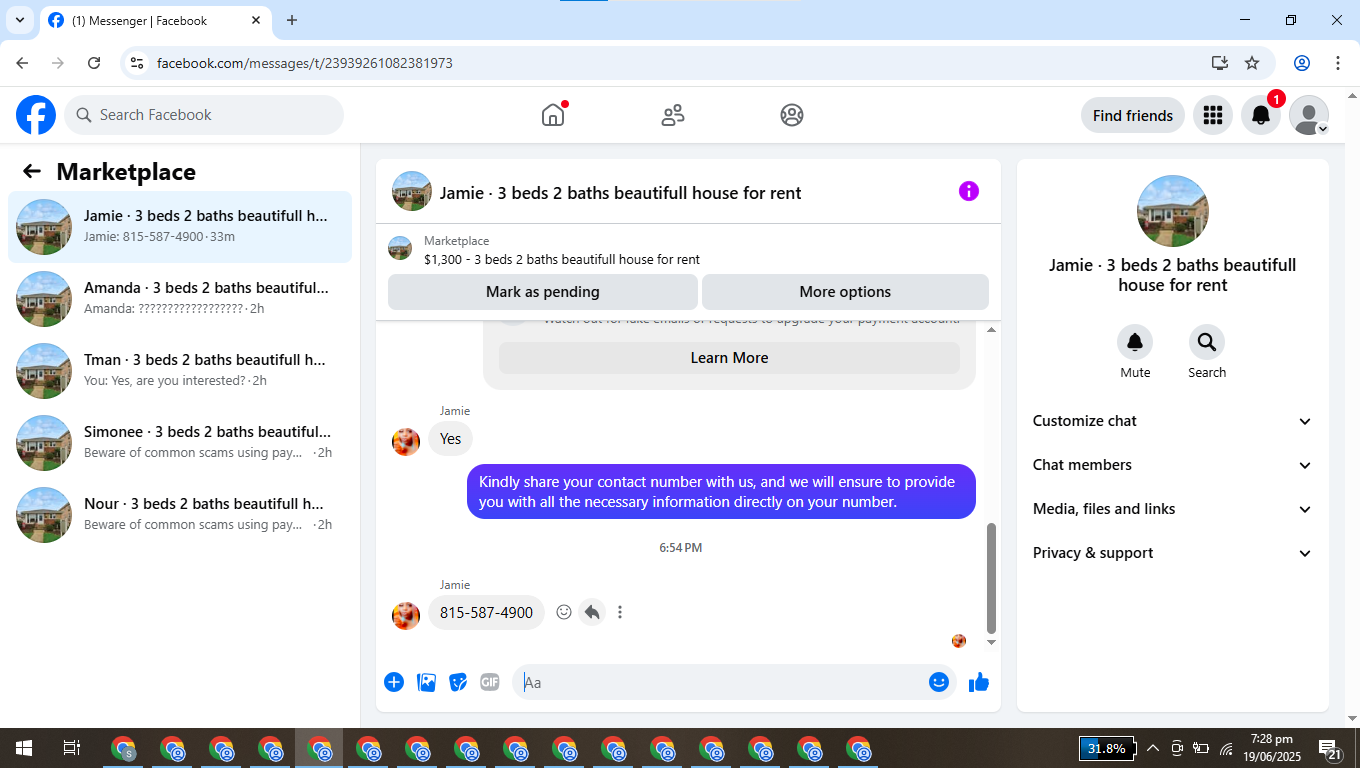Open Task View on the taskbar
The height and width of the screenshot is (768, 1360).
(72, 748)
